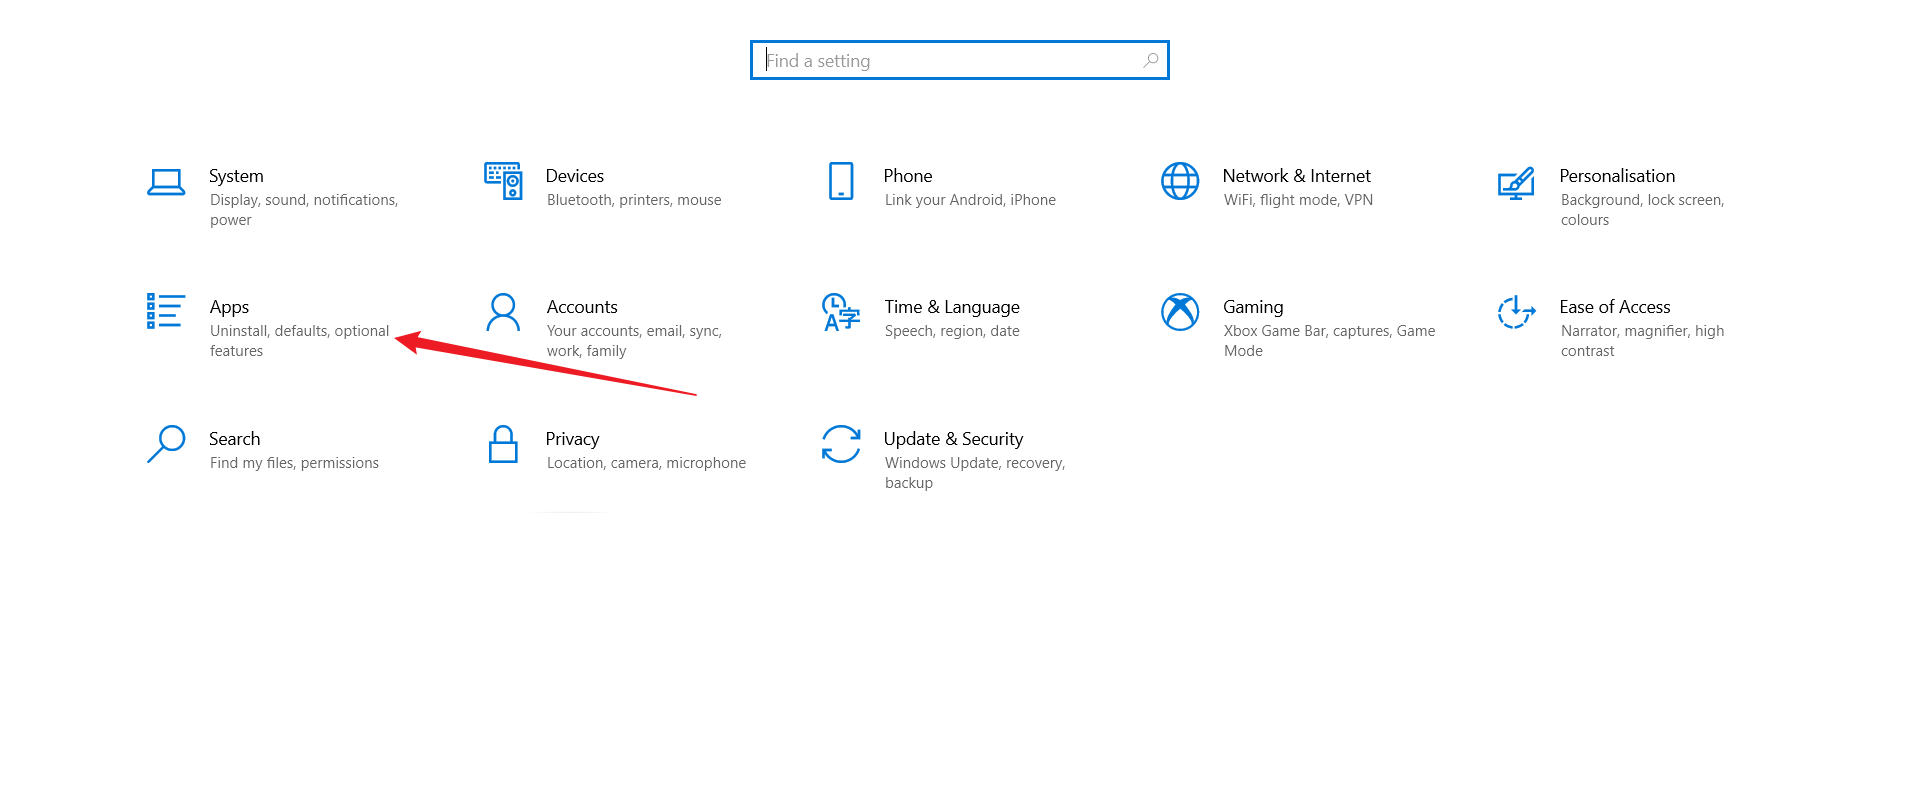Click the Ease of Access icon
This screenshot has height=802, width=1920.
[1516, 312]
